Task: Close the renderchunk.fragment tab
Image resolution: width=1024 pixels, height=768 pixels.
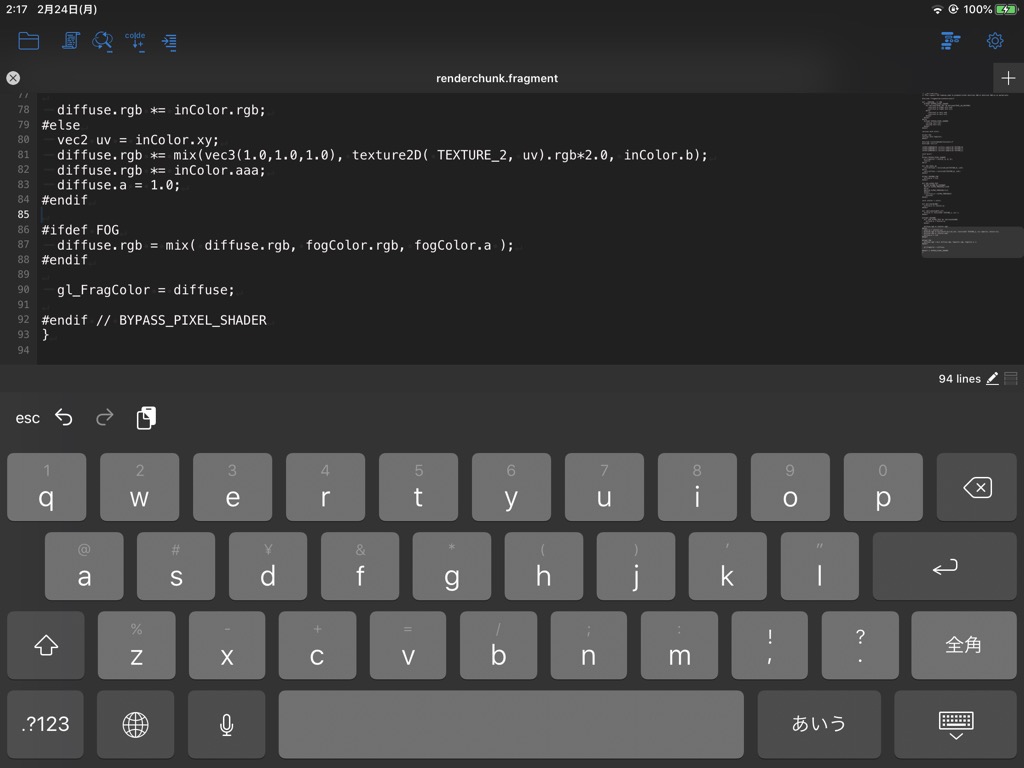Action: coord(13,78)
